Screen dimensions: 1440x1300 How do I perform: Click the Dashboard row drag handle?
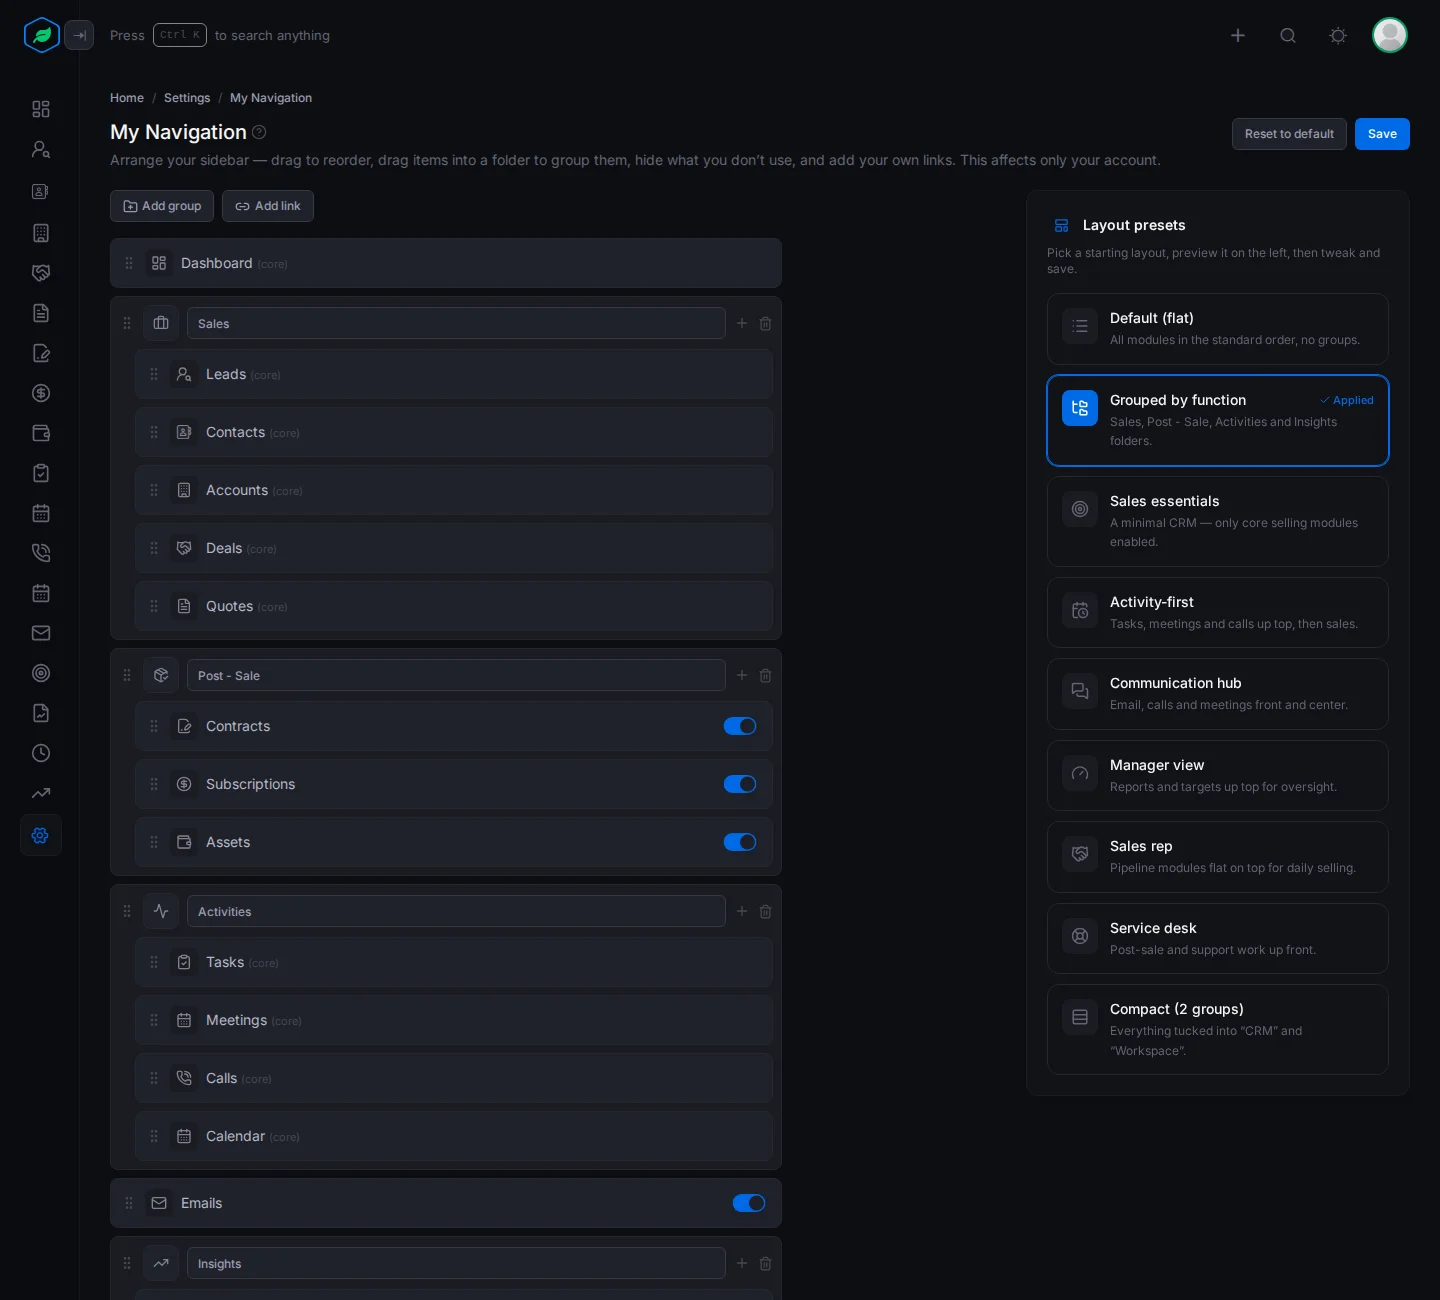[x=129, y=263]
